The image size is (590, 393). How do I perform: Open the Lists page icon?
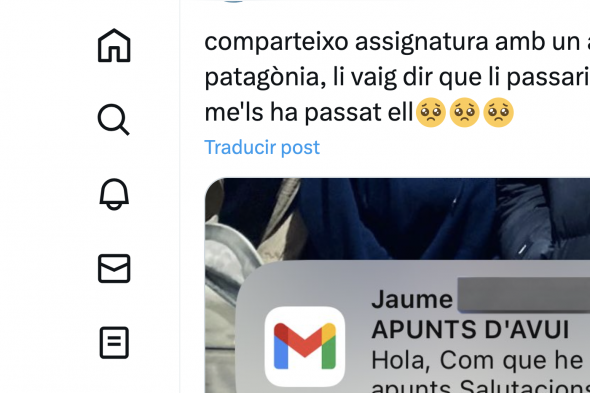(114, 343)
